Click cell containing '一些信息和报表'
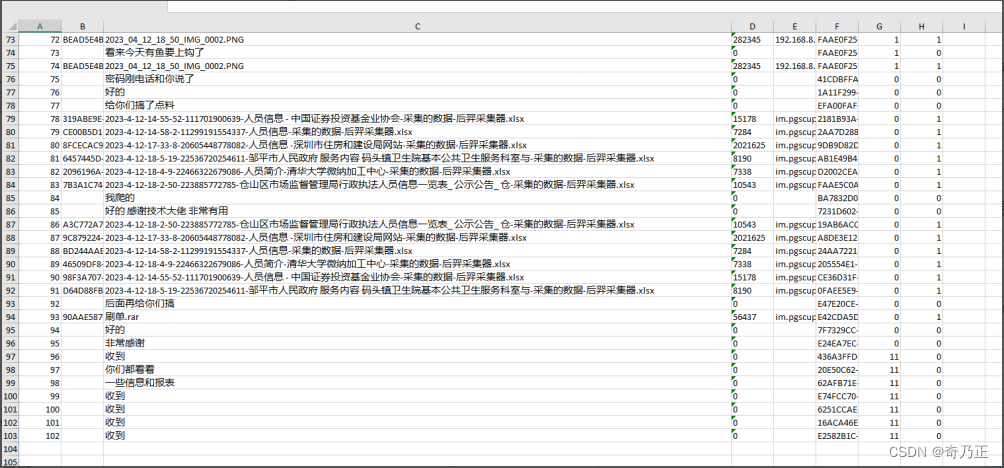1004x468 pixels. click(417, 383)
